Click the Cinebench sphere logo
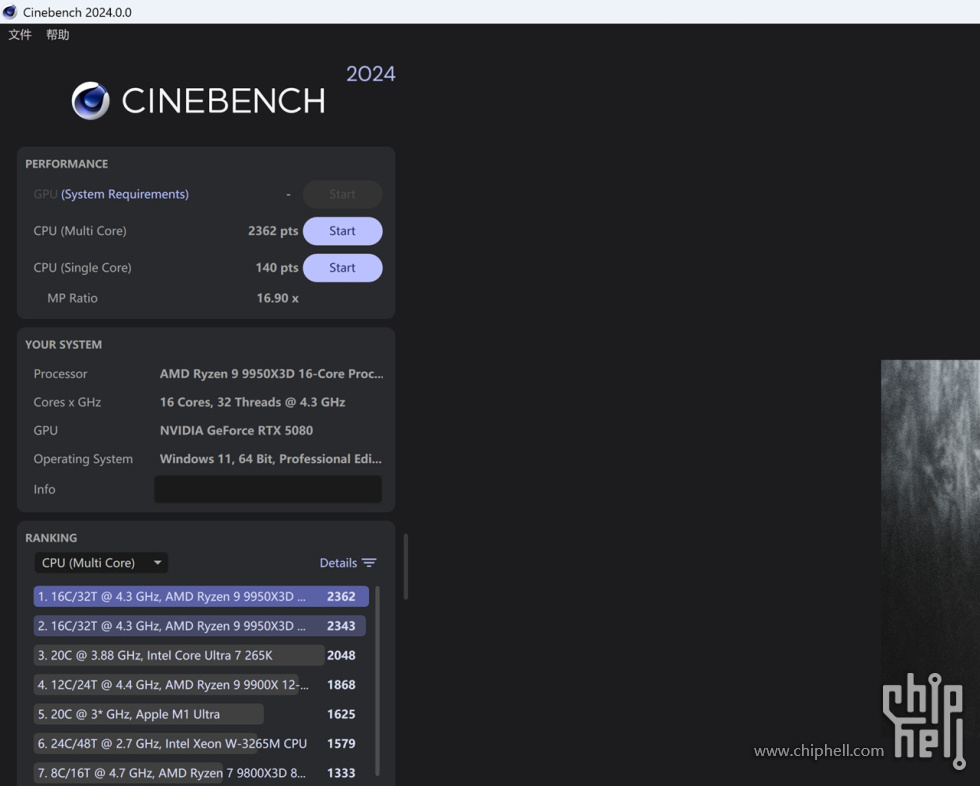The width and height of the screenshot is (980, 786). click(x=90, y=101)
